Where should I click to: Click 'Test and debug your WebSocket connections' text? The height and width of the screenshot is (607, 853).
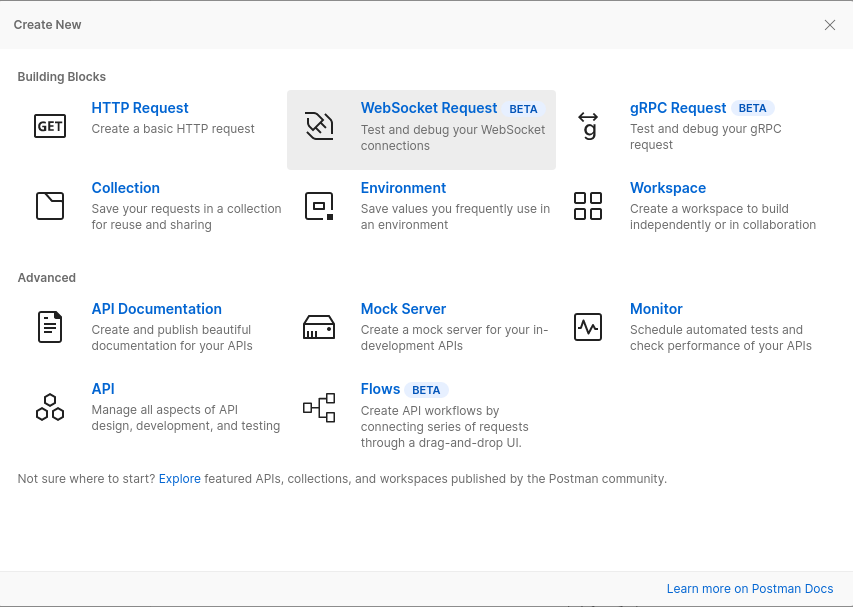[x=453, y=138]
